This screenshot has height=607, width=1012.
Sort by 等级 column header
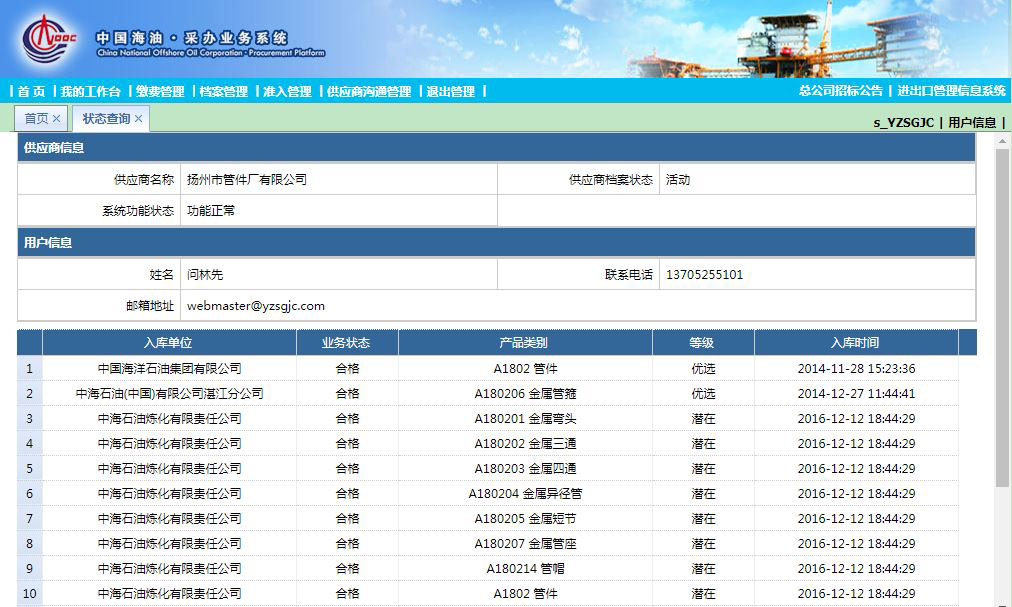point(702,342)
